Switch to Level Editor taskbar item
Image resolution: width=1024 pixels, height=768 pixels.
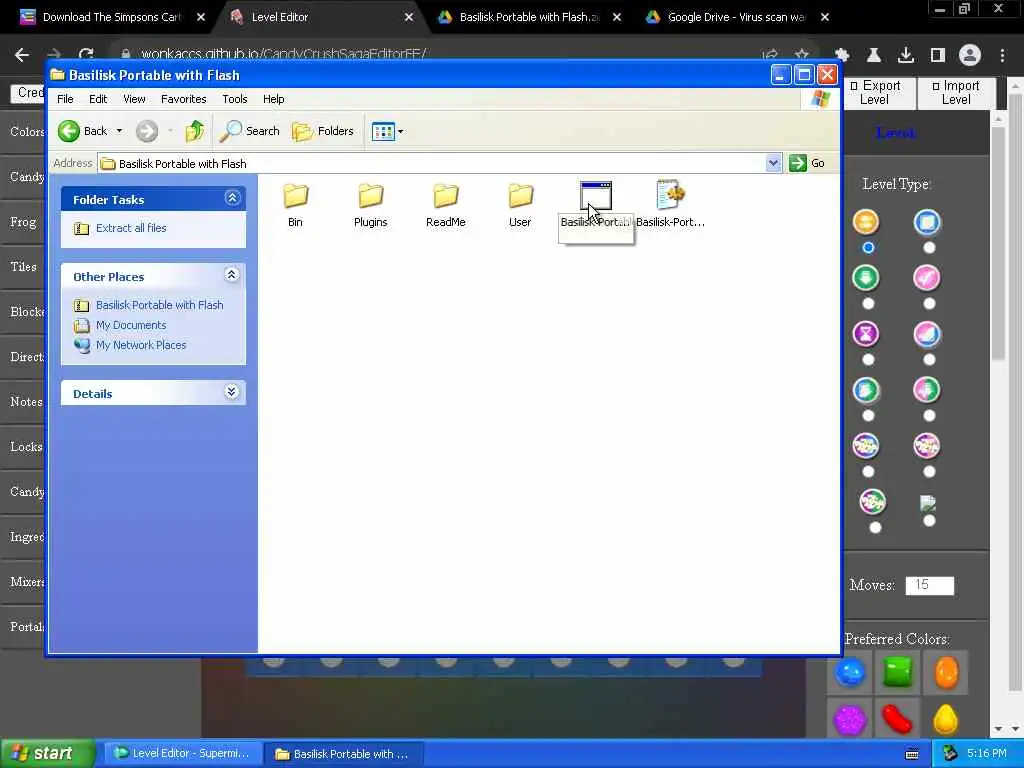pyautogui.click(x=183, y=754)
